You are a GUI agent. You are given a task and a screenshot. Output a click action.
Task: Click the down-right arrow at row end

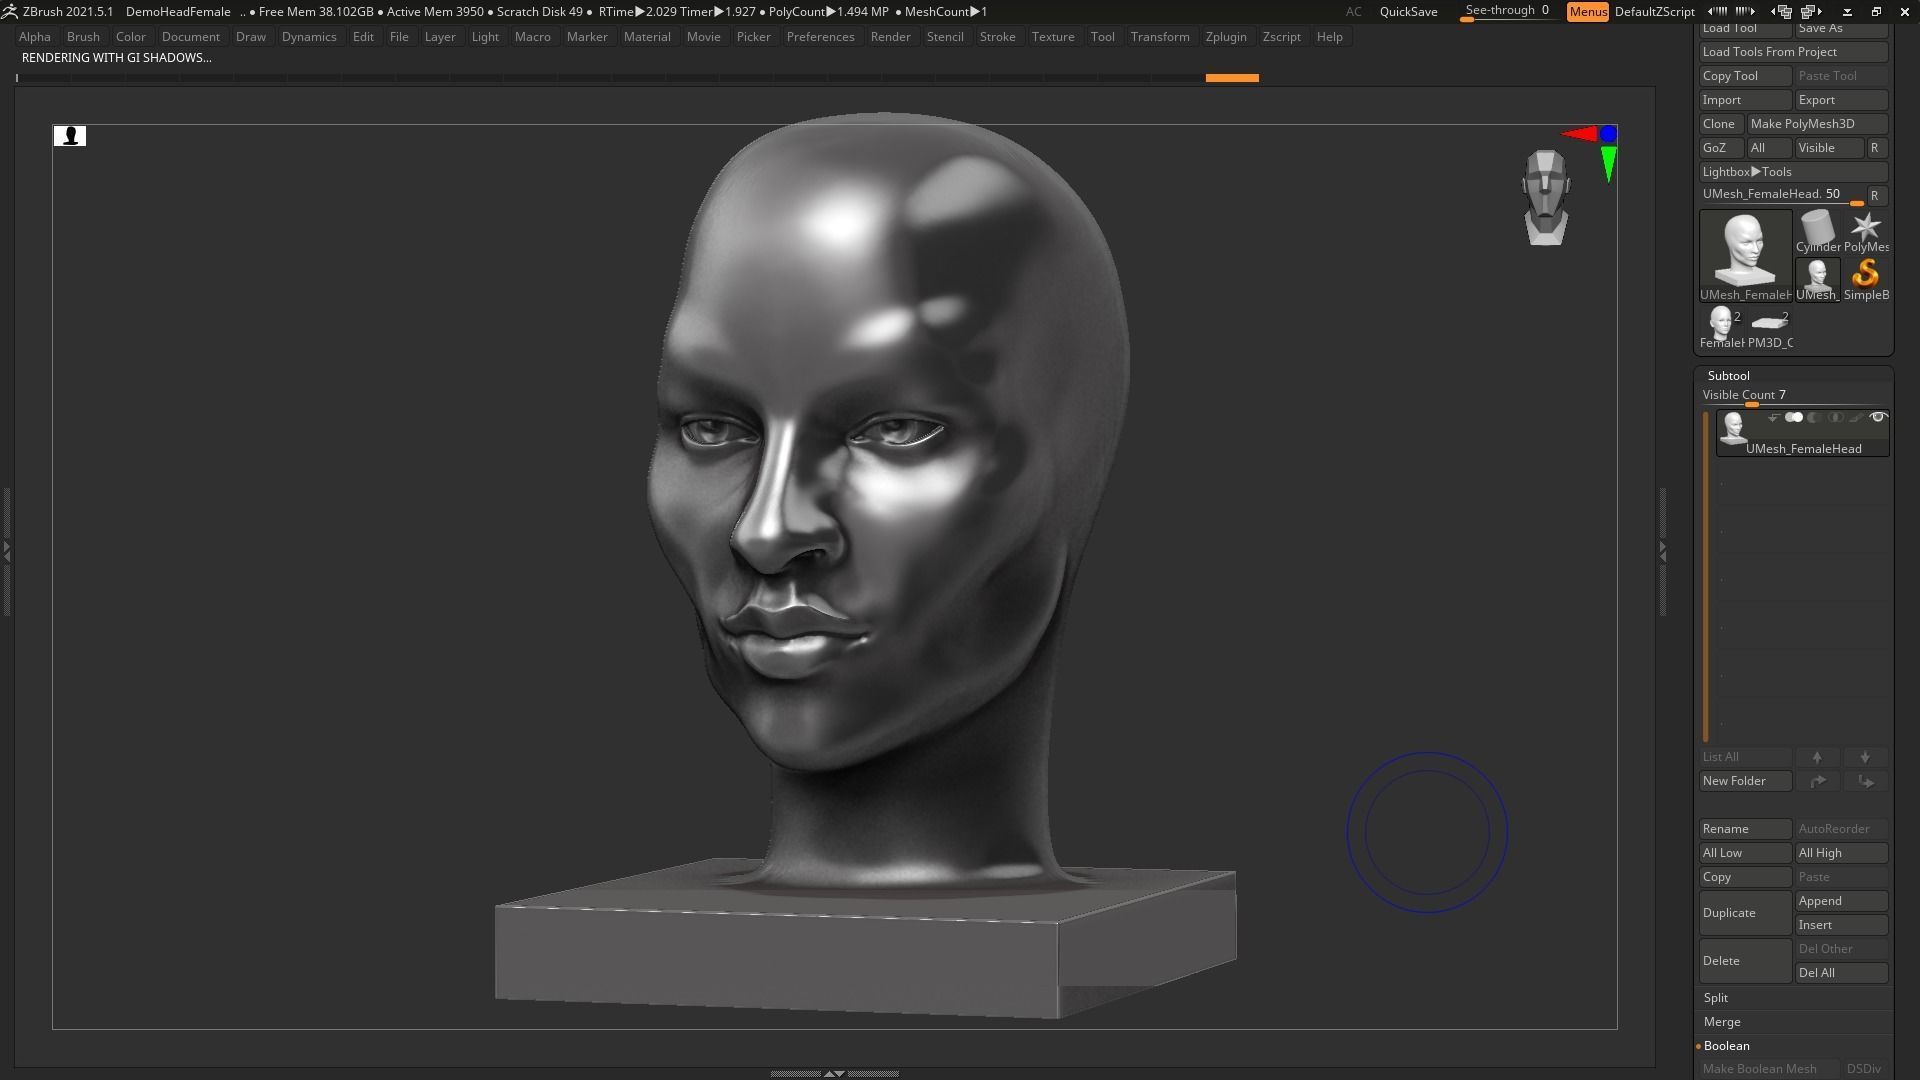[x=1865, y=781]
